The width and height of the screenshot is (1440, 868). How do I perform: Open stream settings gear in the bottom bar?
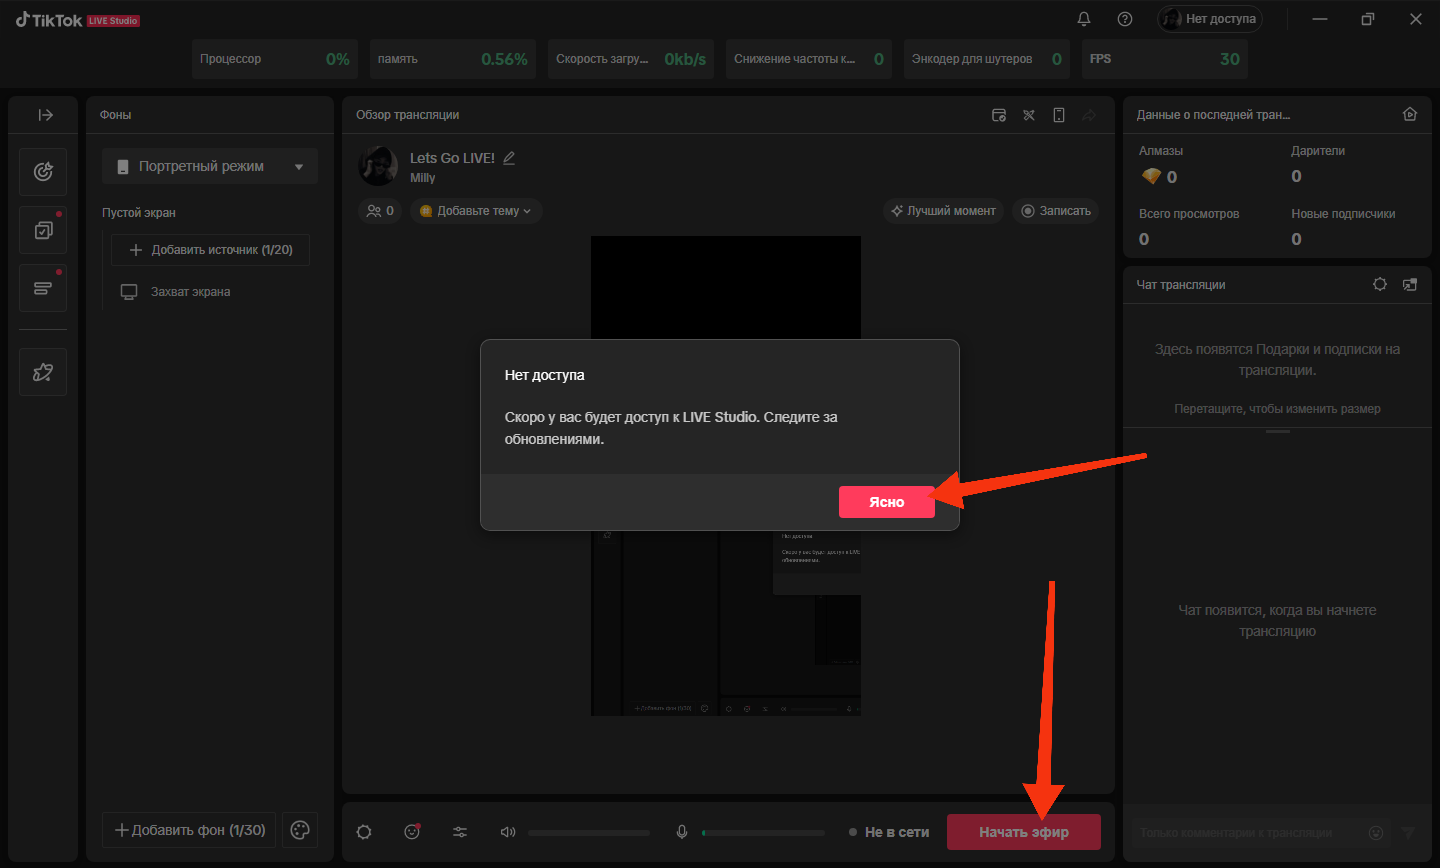[364, 832]
